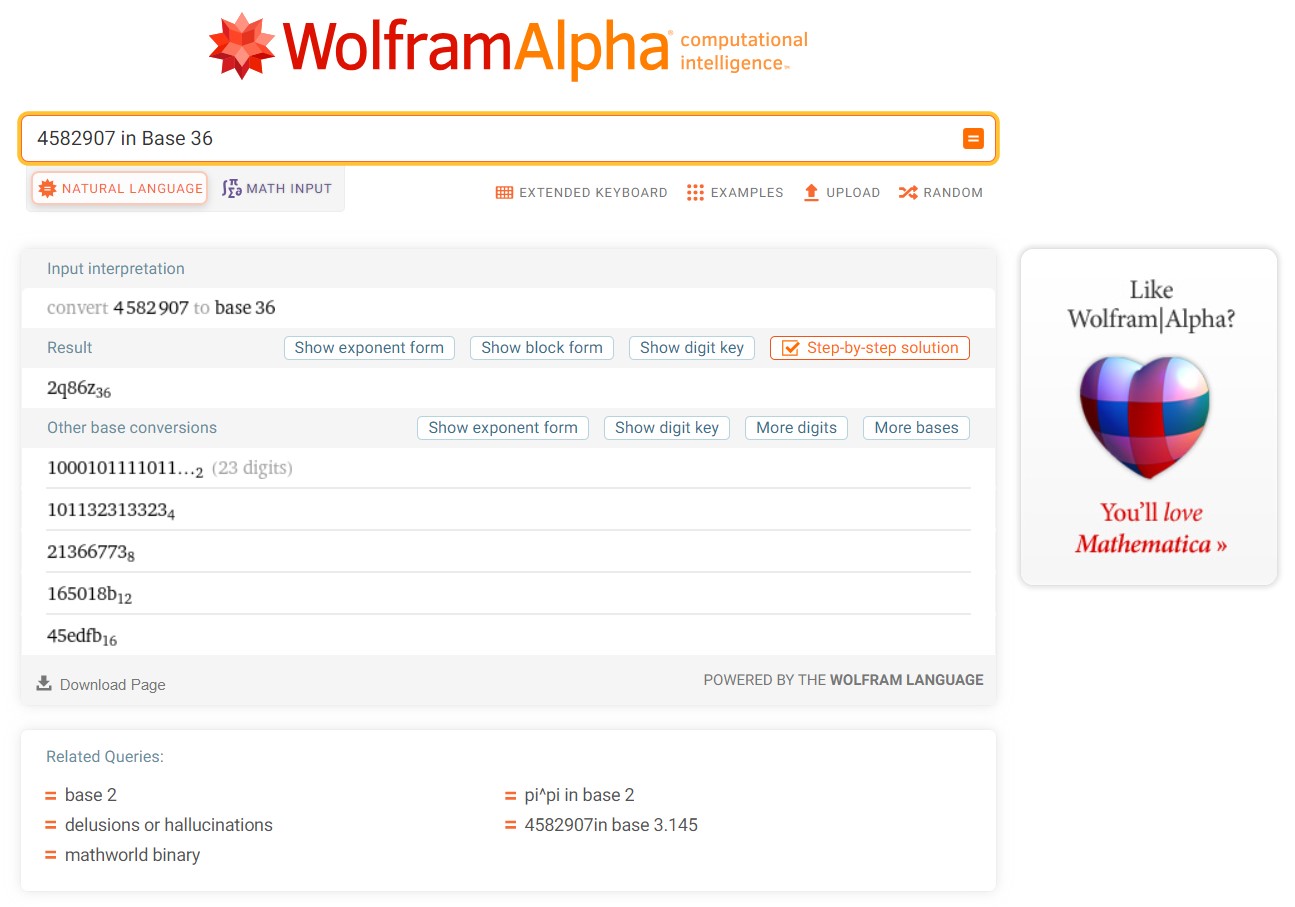Click the More digits button

click(x=796, y=428)
